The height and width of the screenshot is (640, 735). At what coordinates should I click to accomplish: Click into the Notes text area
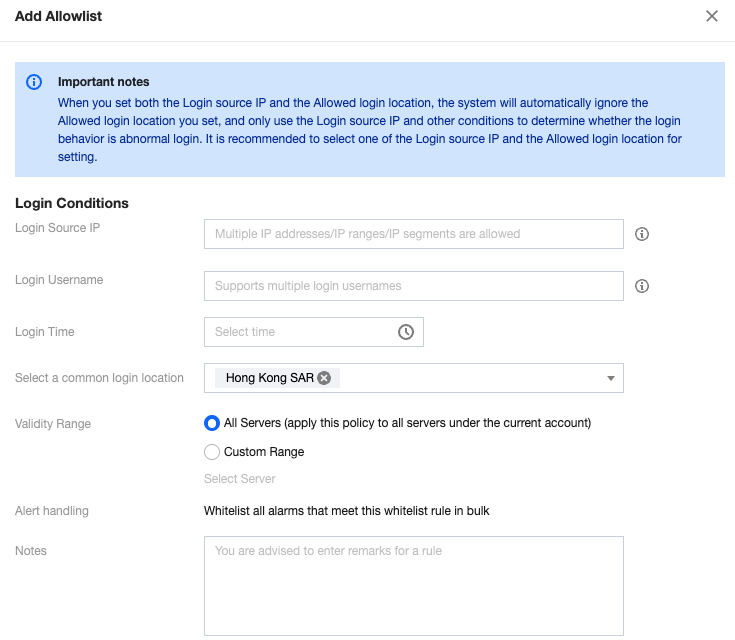413,586
